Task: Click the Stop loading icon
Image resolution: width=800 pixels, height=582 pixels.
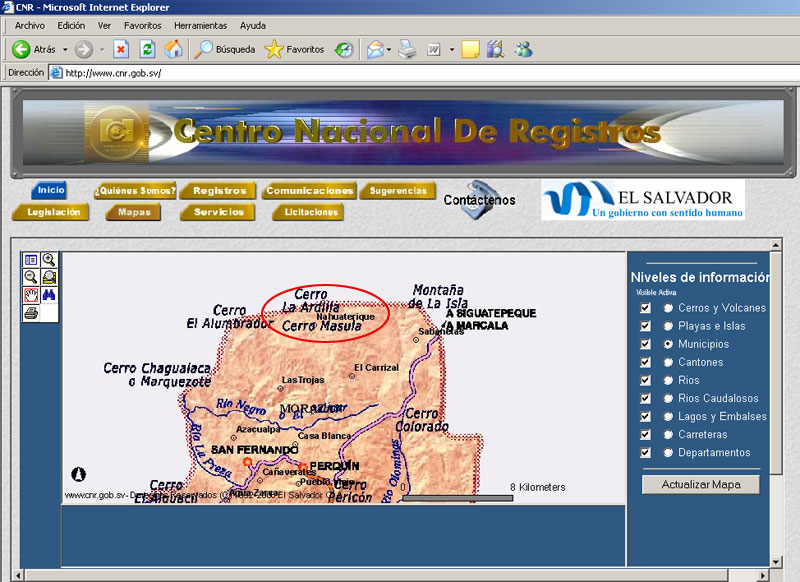Action: [121, 49]
